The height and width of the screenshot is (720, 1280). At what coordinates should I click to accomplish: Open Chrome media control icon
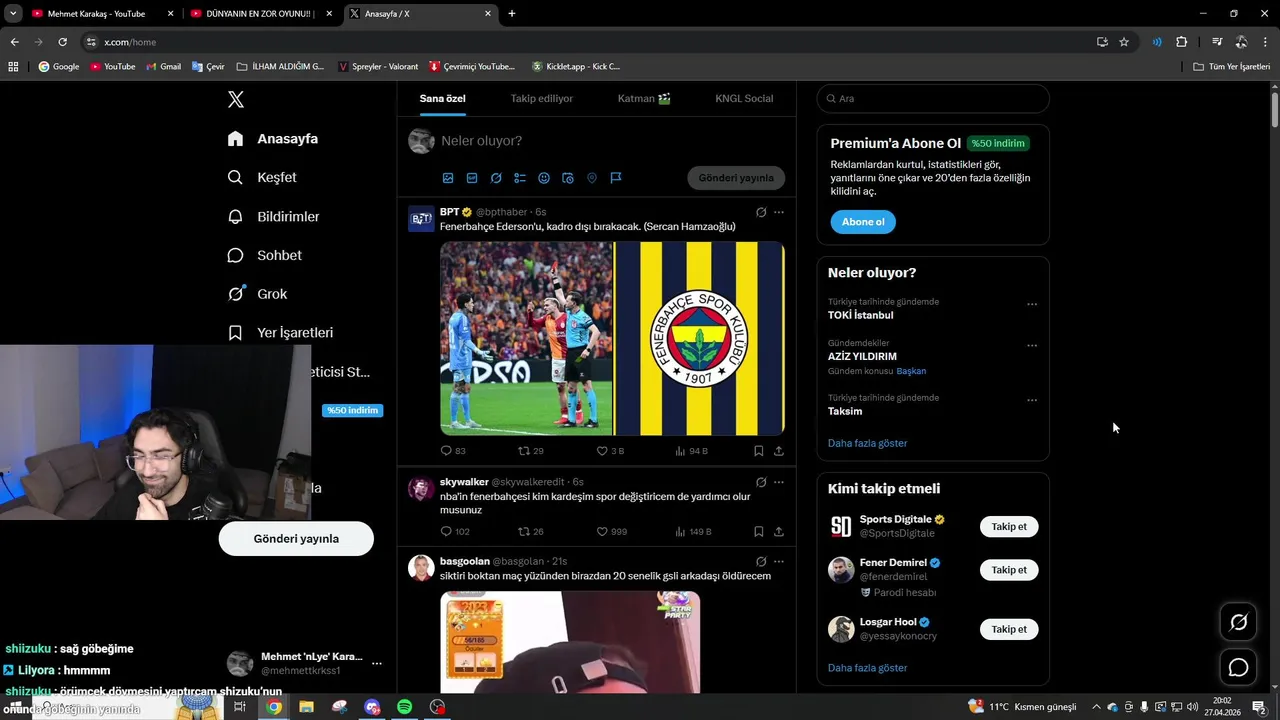[1217, 42]
